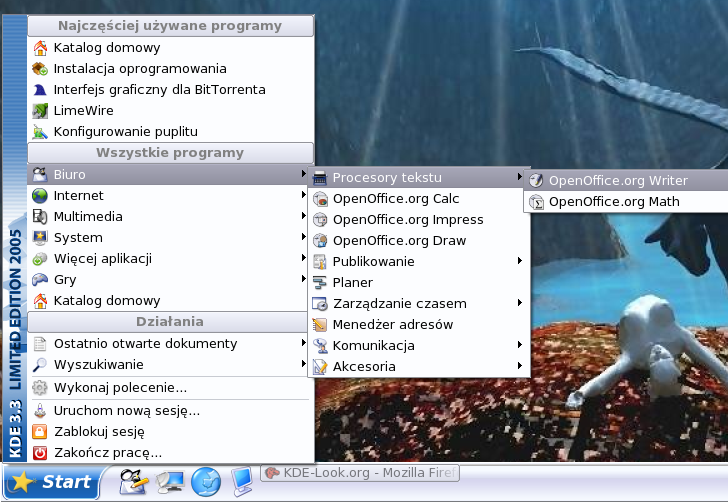Click the Akcesoria icon
Viewport: 728px width, 502px height.
[320, 366]
